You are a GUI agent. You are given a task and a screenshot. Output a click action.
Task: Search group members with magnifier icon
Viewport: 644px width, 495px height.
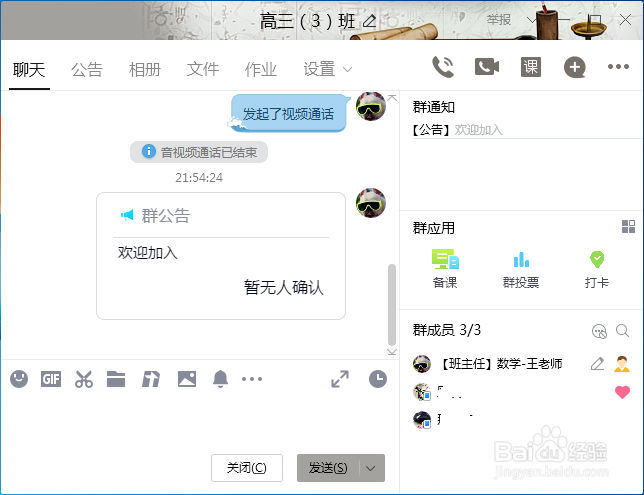pyautogui.click(x=622, y=330)
